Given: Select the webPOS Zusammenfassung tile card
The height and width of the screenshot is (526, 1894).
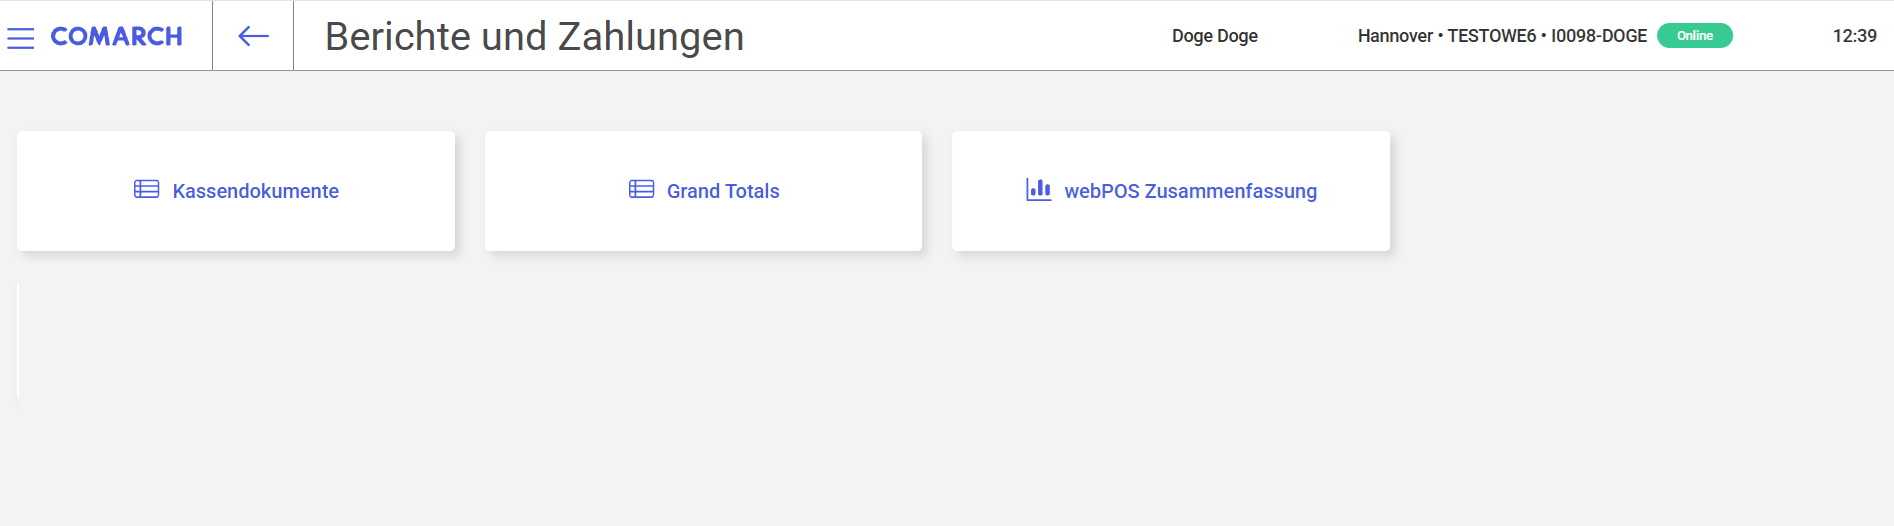Looking at the screenshot, I should pos(1171,191).
